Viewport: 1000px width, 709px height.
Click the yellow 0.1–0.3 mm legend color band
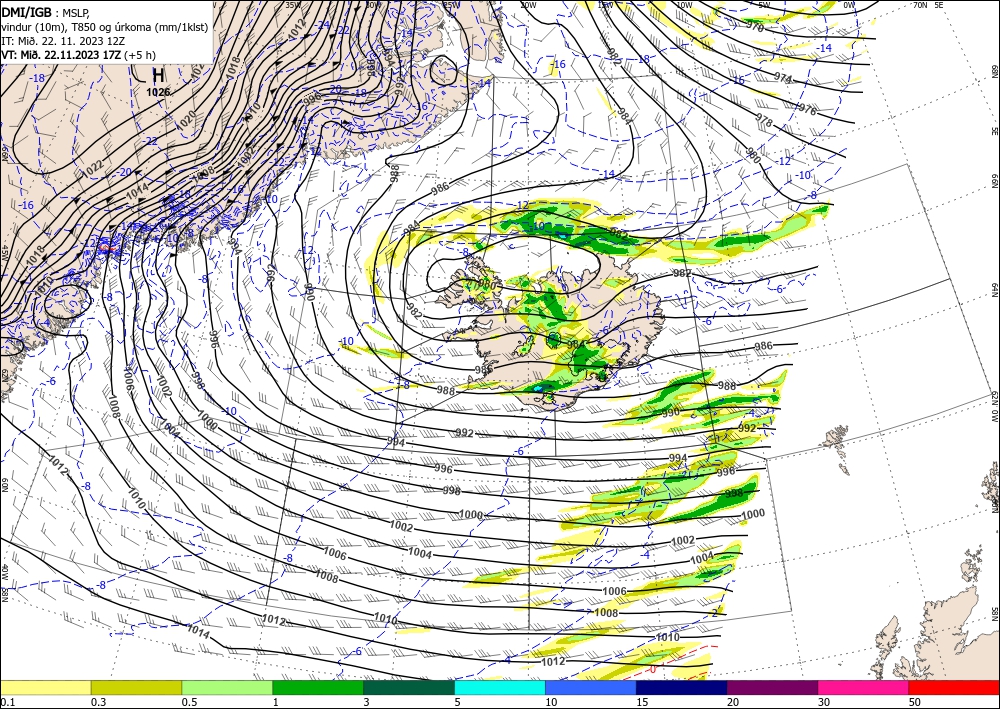point(45,687)
